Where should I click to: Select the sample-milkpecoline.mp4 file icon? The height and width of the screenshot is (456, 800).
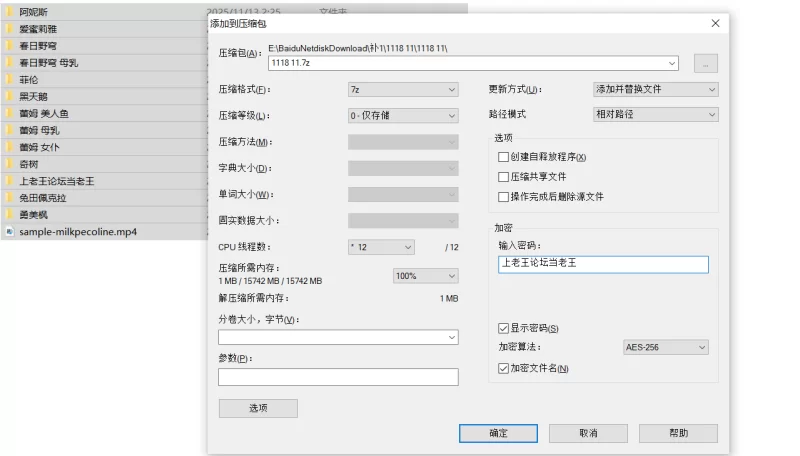pos(9,231)
